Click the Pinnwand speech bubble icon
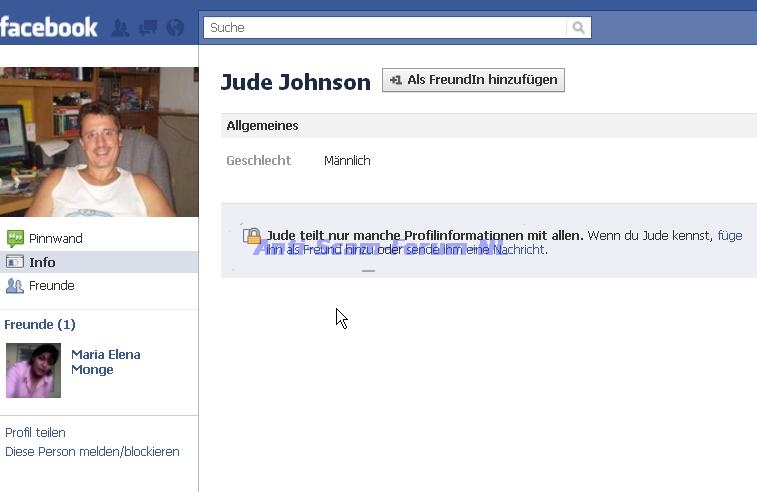 [x=15, y=239]
